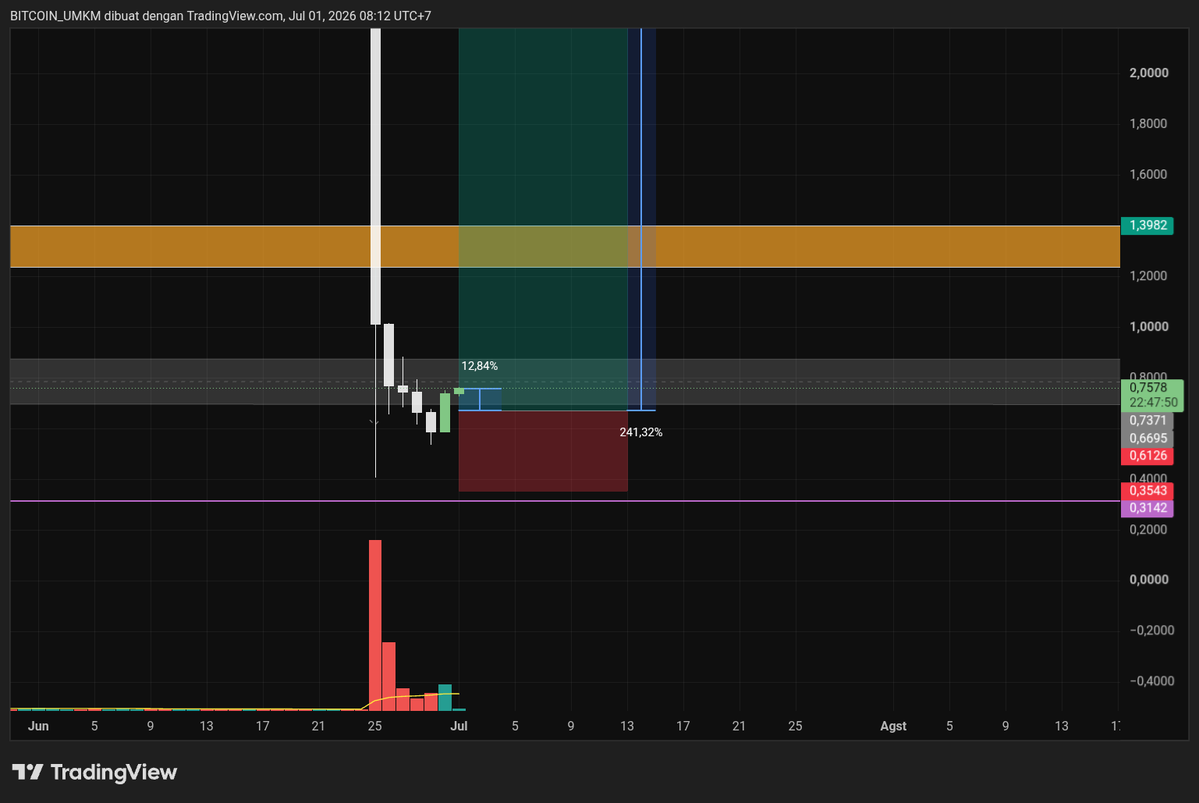The width and height of the screenshot is (1199, 803).
Task: Select the purple horizontal line
Action: click(564, 501)
